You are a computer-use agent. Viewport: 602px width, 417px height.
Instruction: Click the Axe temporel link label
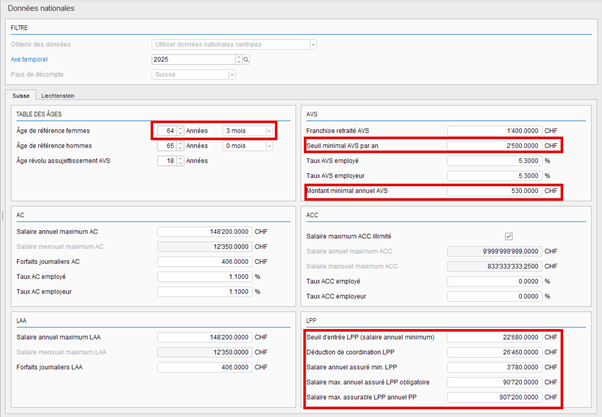(29, 60)
